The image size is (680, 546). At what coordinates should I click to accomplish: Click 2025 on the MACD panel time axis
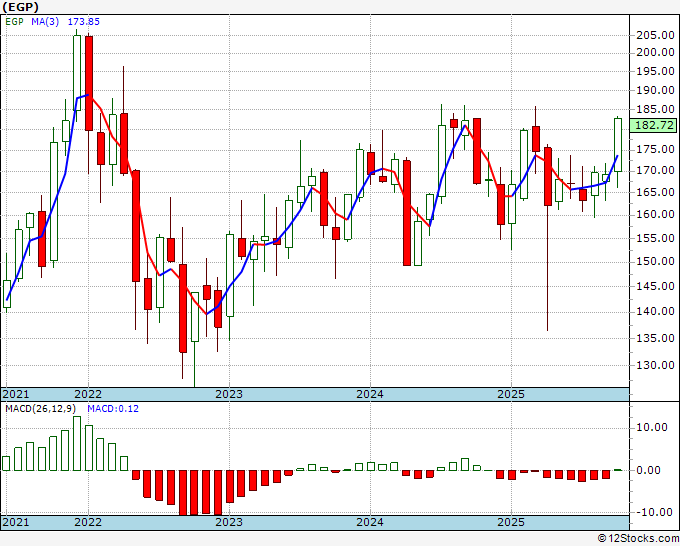click(x=511, y=522)
